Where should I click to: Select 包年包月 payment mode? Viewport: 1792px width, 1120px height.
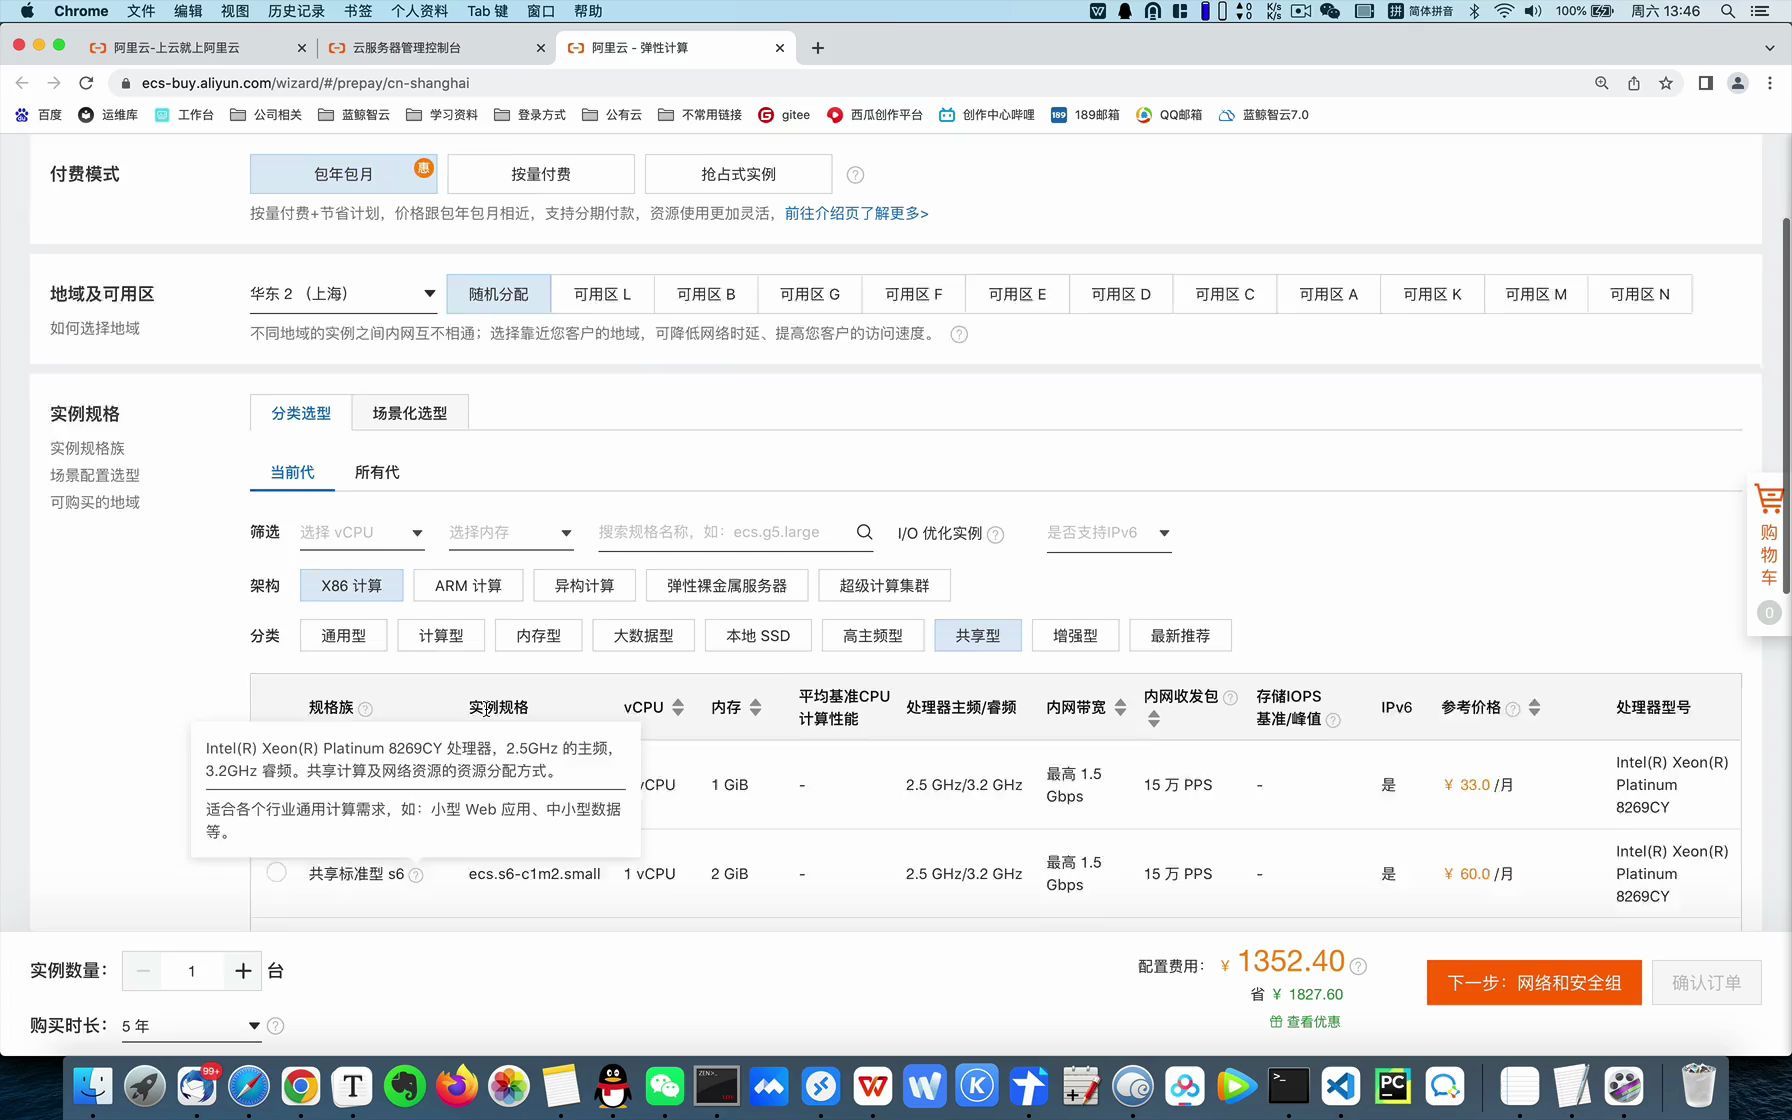click(343, 174)
